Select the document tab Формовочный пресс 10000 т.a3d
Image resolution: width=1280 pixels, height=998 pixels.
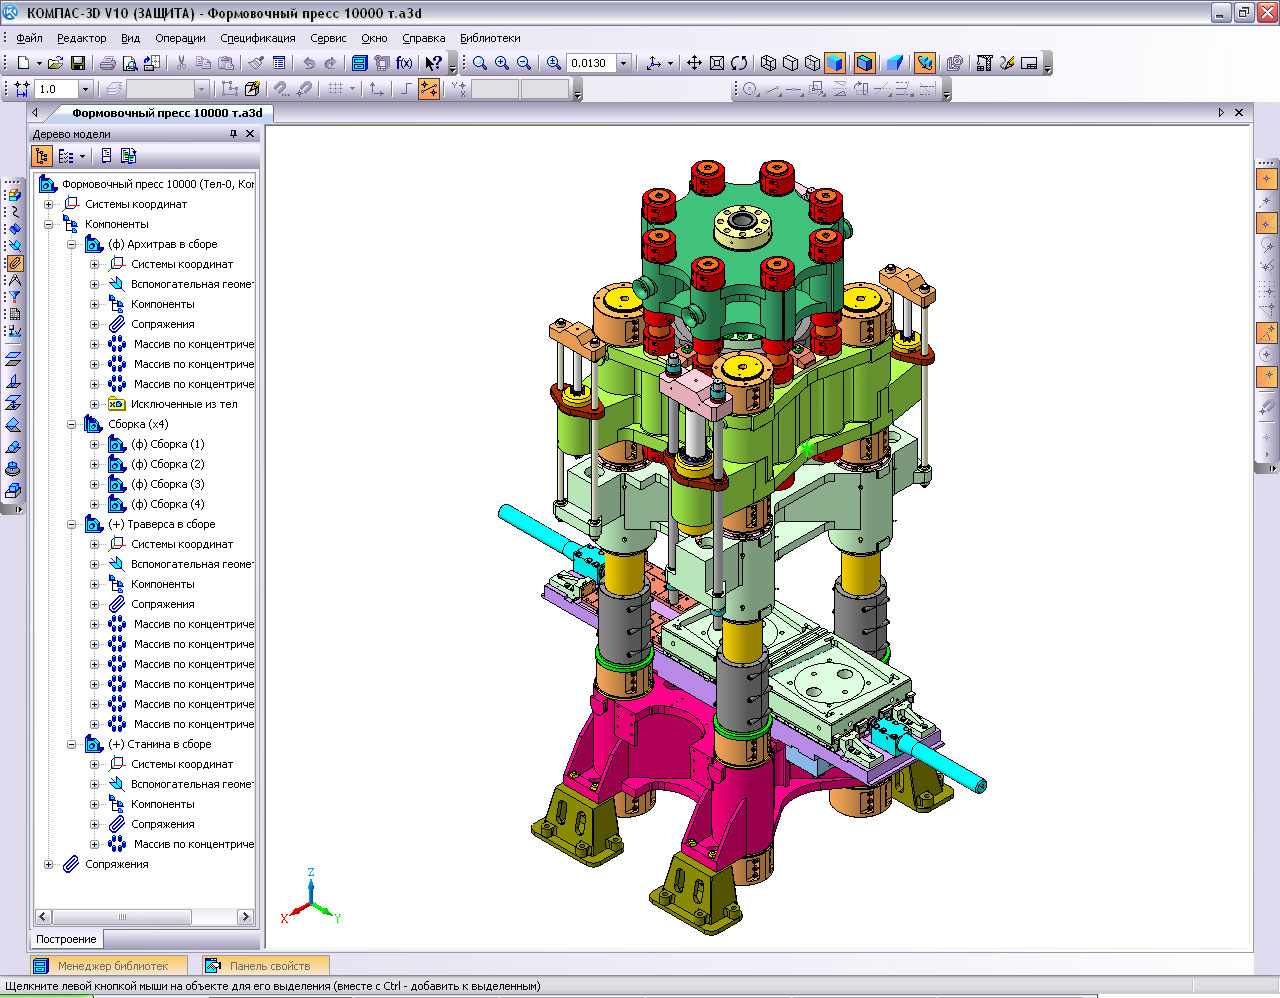(166, 113)
